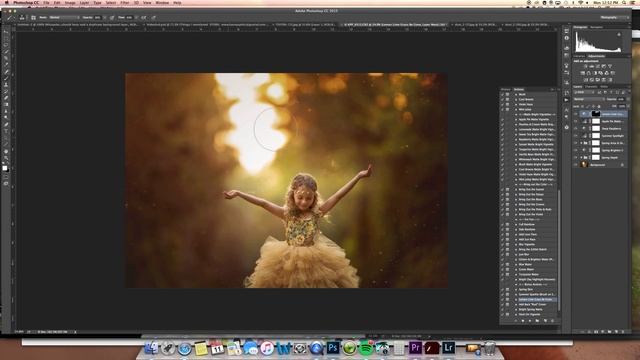This screenshot has width=640, height=360.
Task: Open Lightroom from the Dock
Action: coord(448,348)
